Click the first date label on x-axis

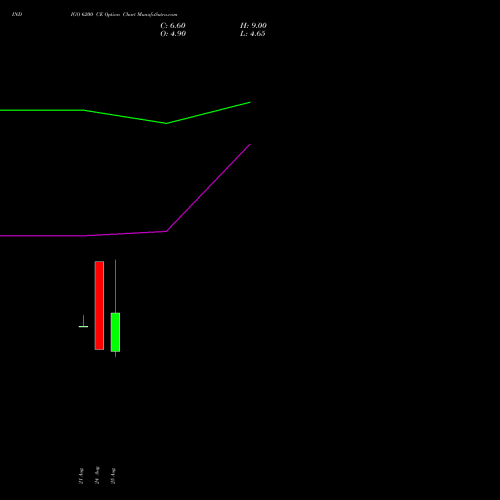click(81, 476)
